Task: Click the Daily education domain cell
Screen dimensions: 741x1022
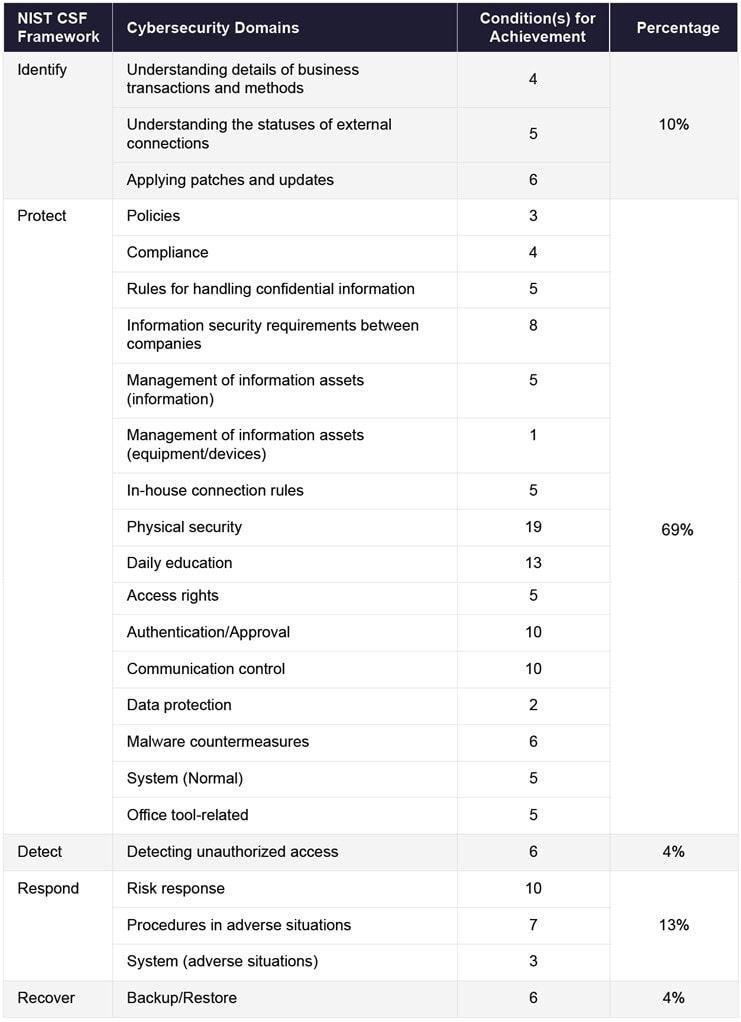Action: tap(179, 563)
